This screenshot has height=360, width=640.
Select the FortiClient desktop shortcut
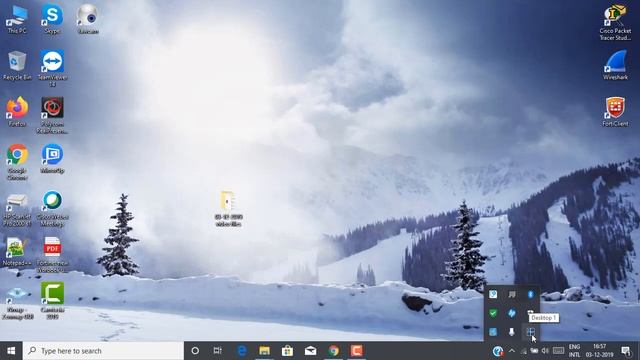coord(615,112)
